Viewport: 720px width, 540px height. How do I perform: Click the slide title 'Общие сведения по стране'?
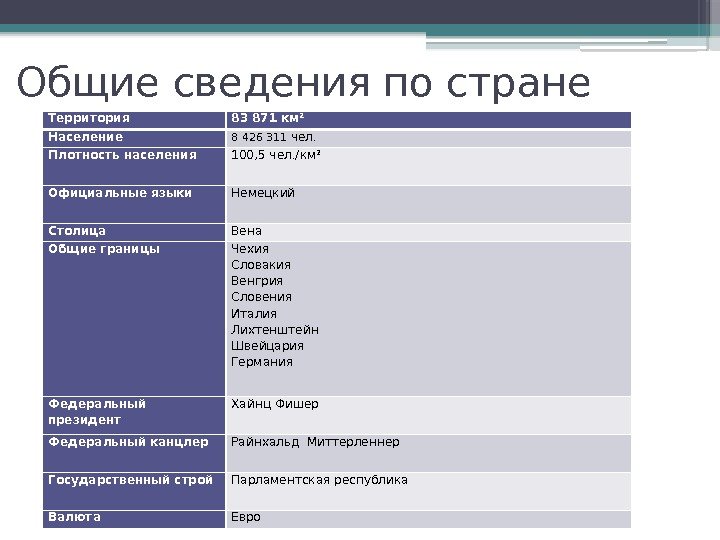point(303,83)
